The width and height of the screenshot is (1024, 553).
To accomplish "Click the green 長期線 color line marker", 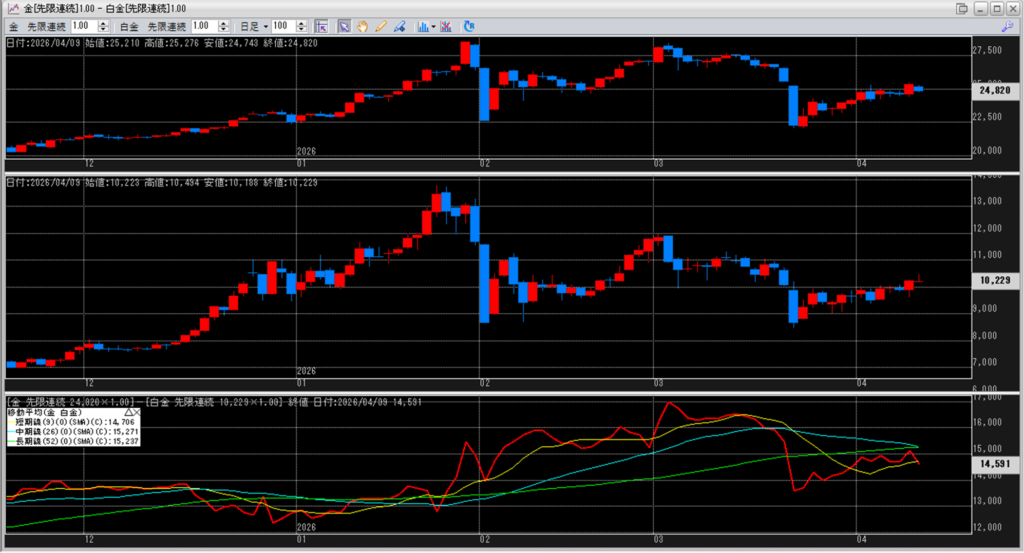I will click(11, 441).
